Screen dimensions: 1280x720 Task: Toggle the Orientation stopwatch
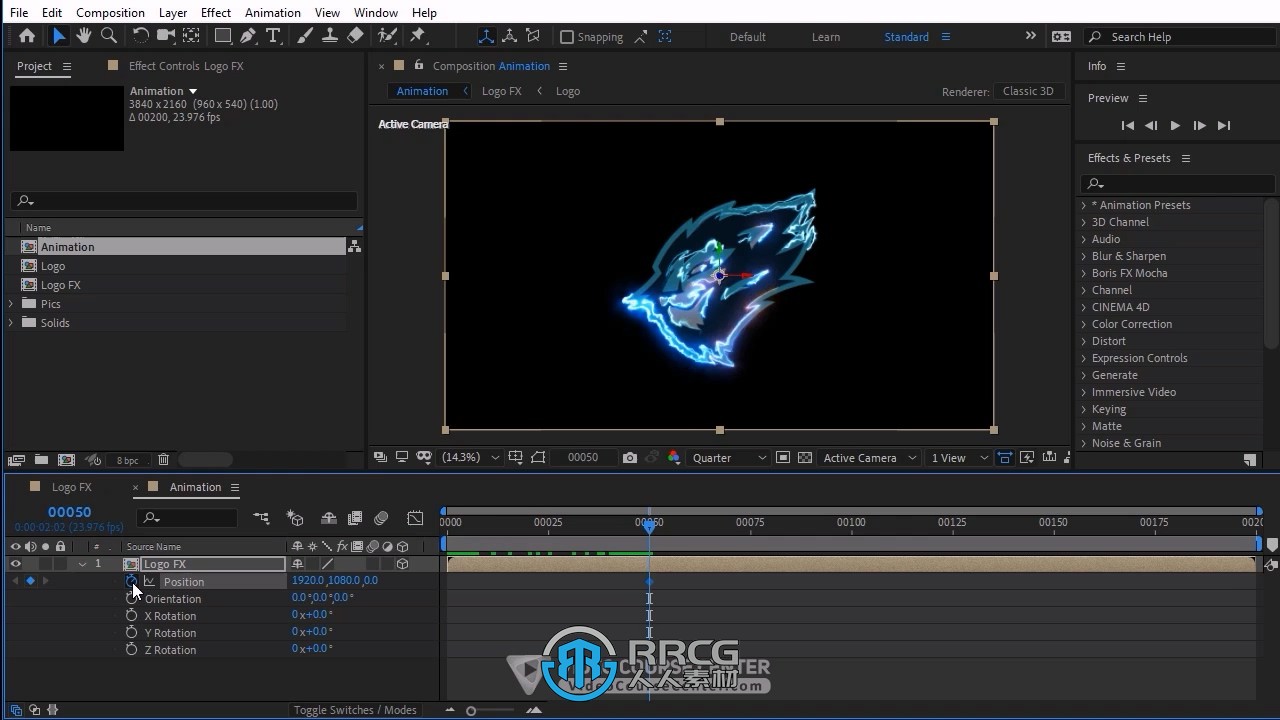point(131,598)
